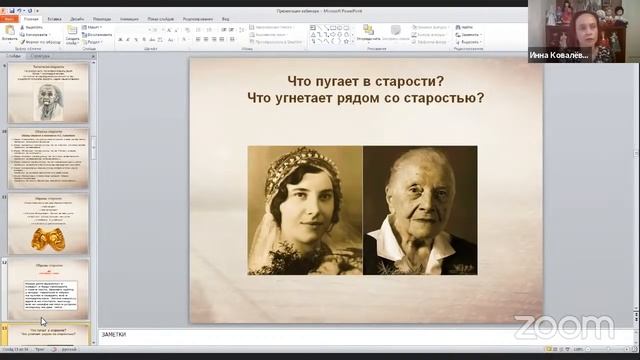Replace text with Заменить

tap(469, 35)
